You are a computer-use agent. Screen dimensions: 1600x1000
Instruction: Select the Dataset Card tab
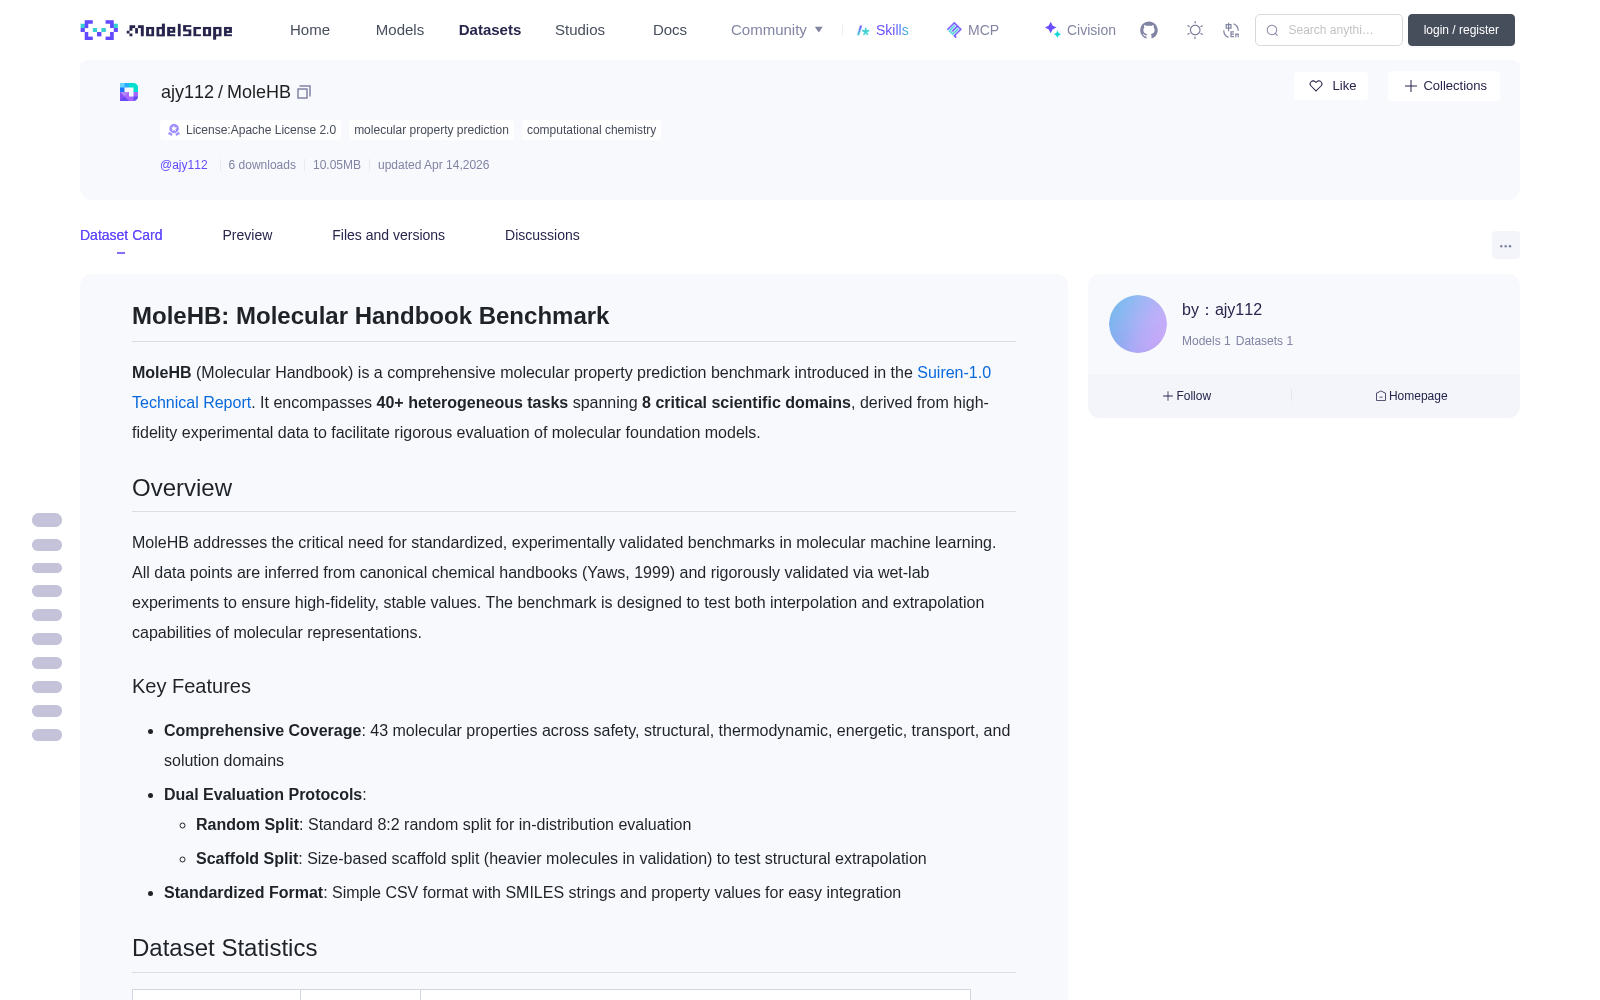121,235
